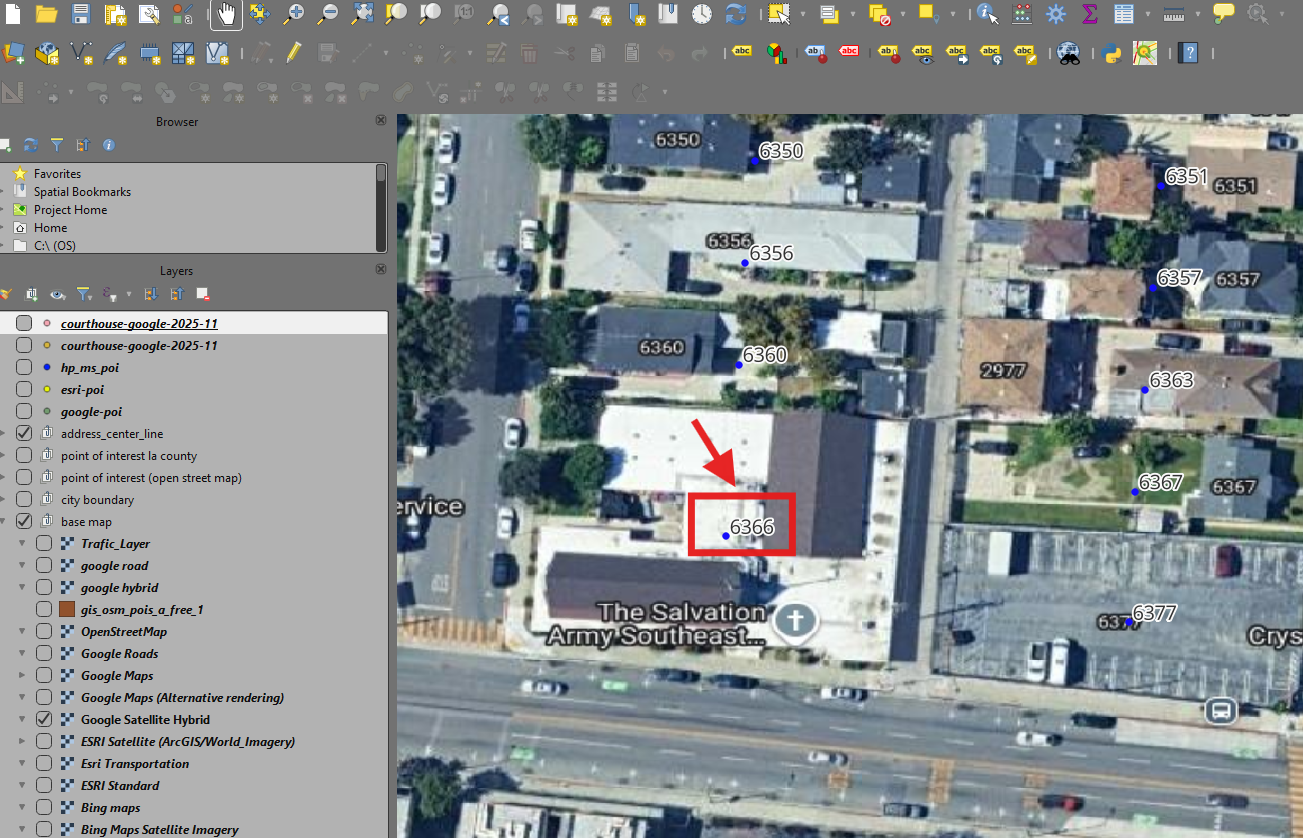Open the Python Console icon
The image size is (1303, 838).
coord(1111,53)
